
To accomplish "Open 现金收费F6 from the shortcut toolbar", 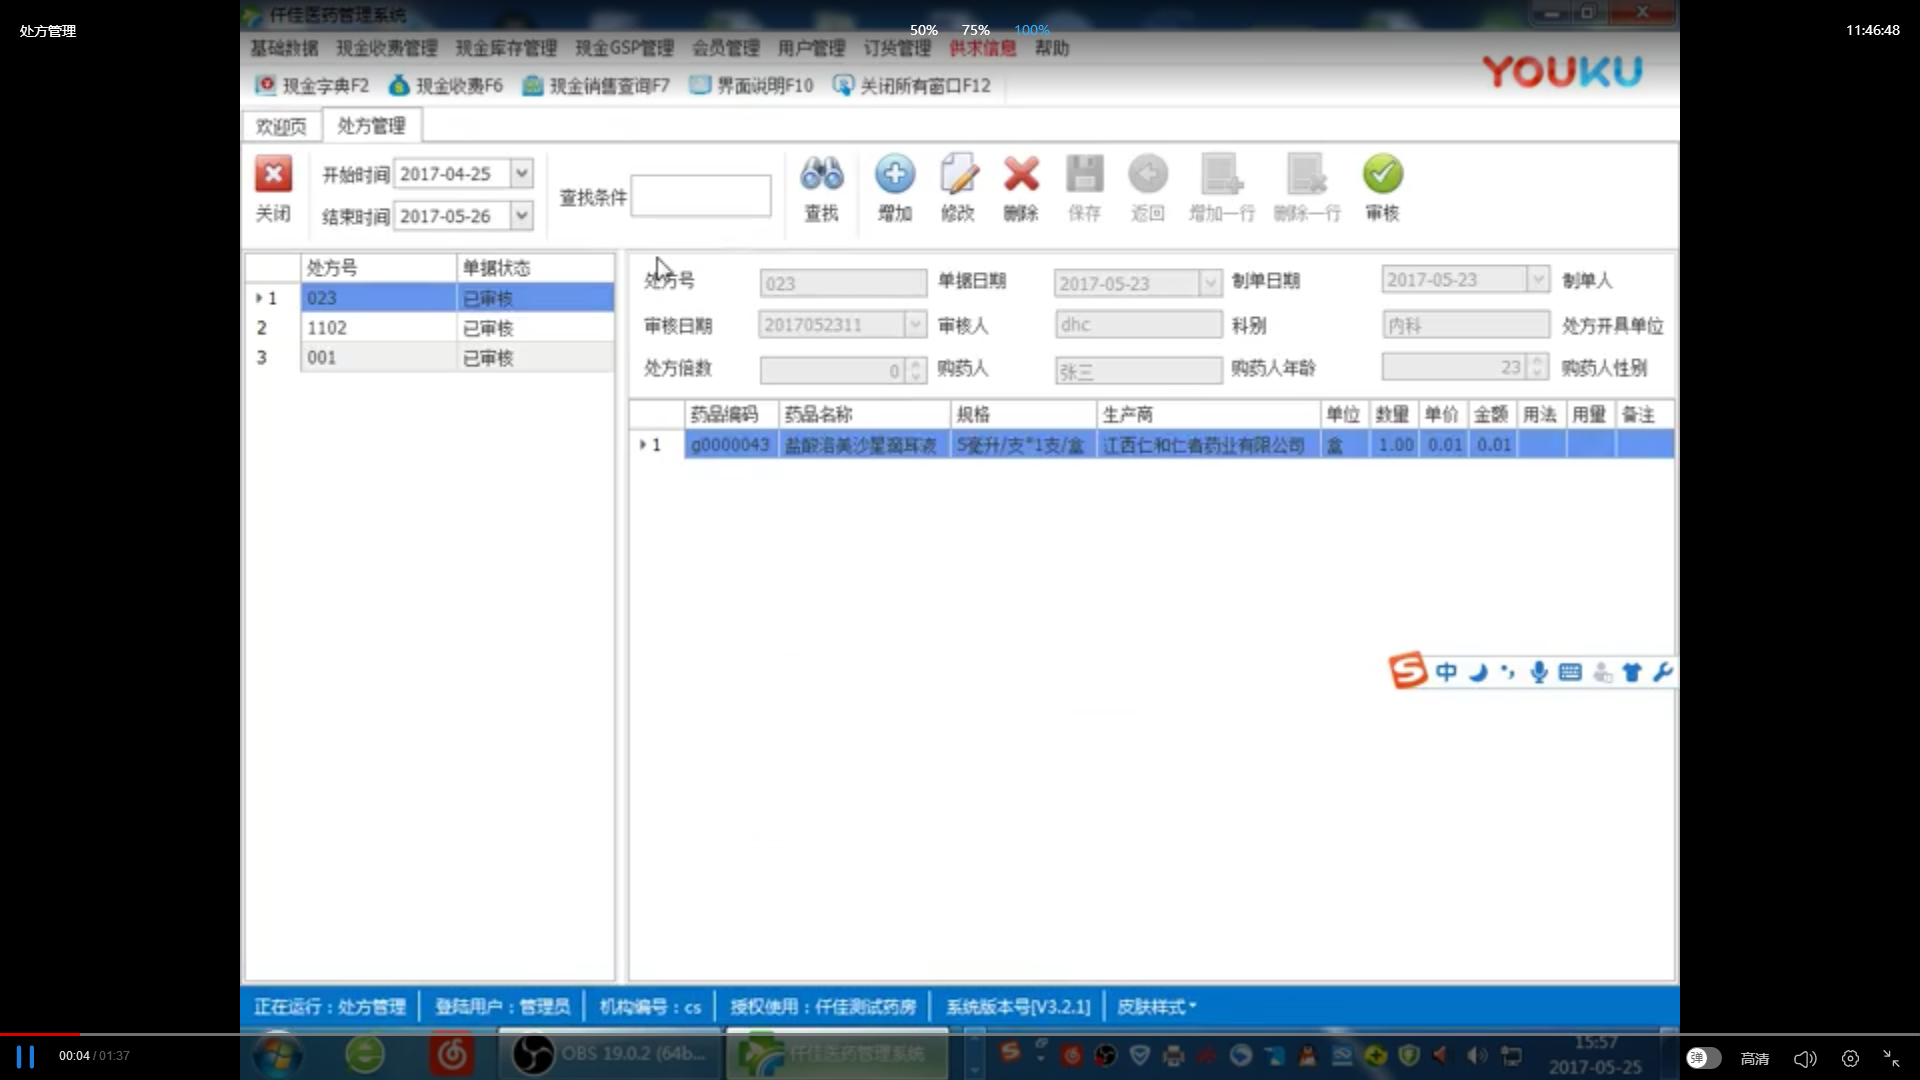I will [x=446, y=86].
